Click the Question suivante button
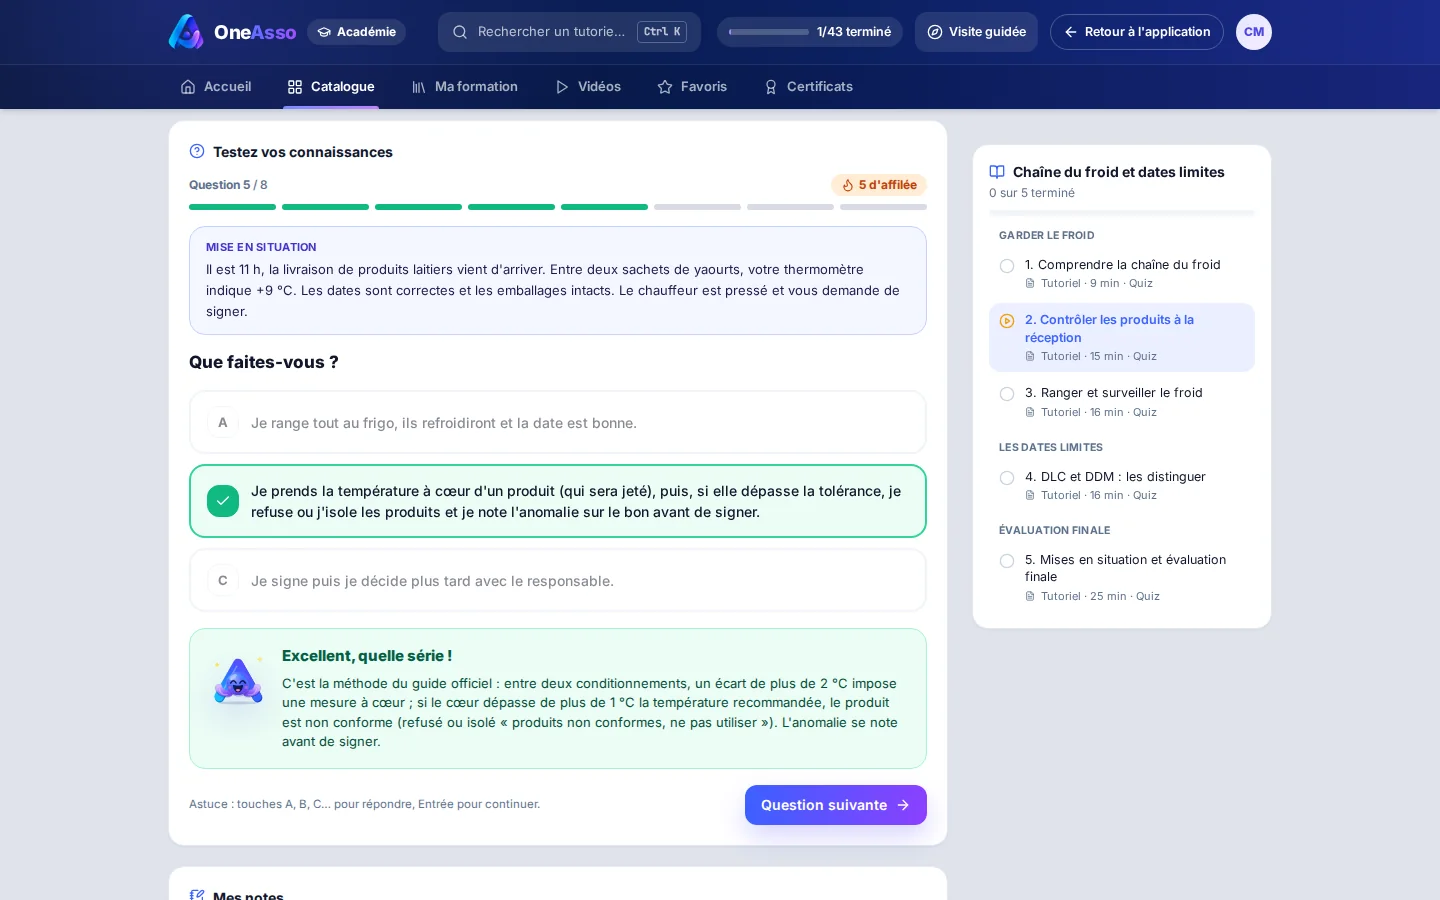The image size is (1440, 900). click(x=836, y=805)
